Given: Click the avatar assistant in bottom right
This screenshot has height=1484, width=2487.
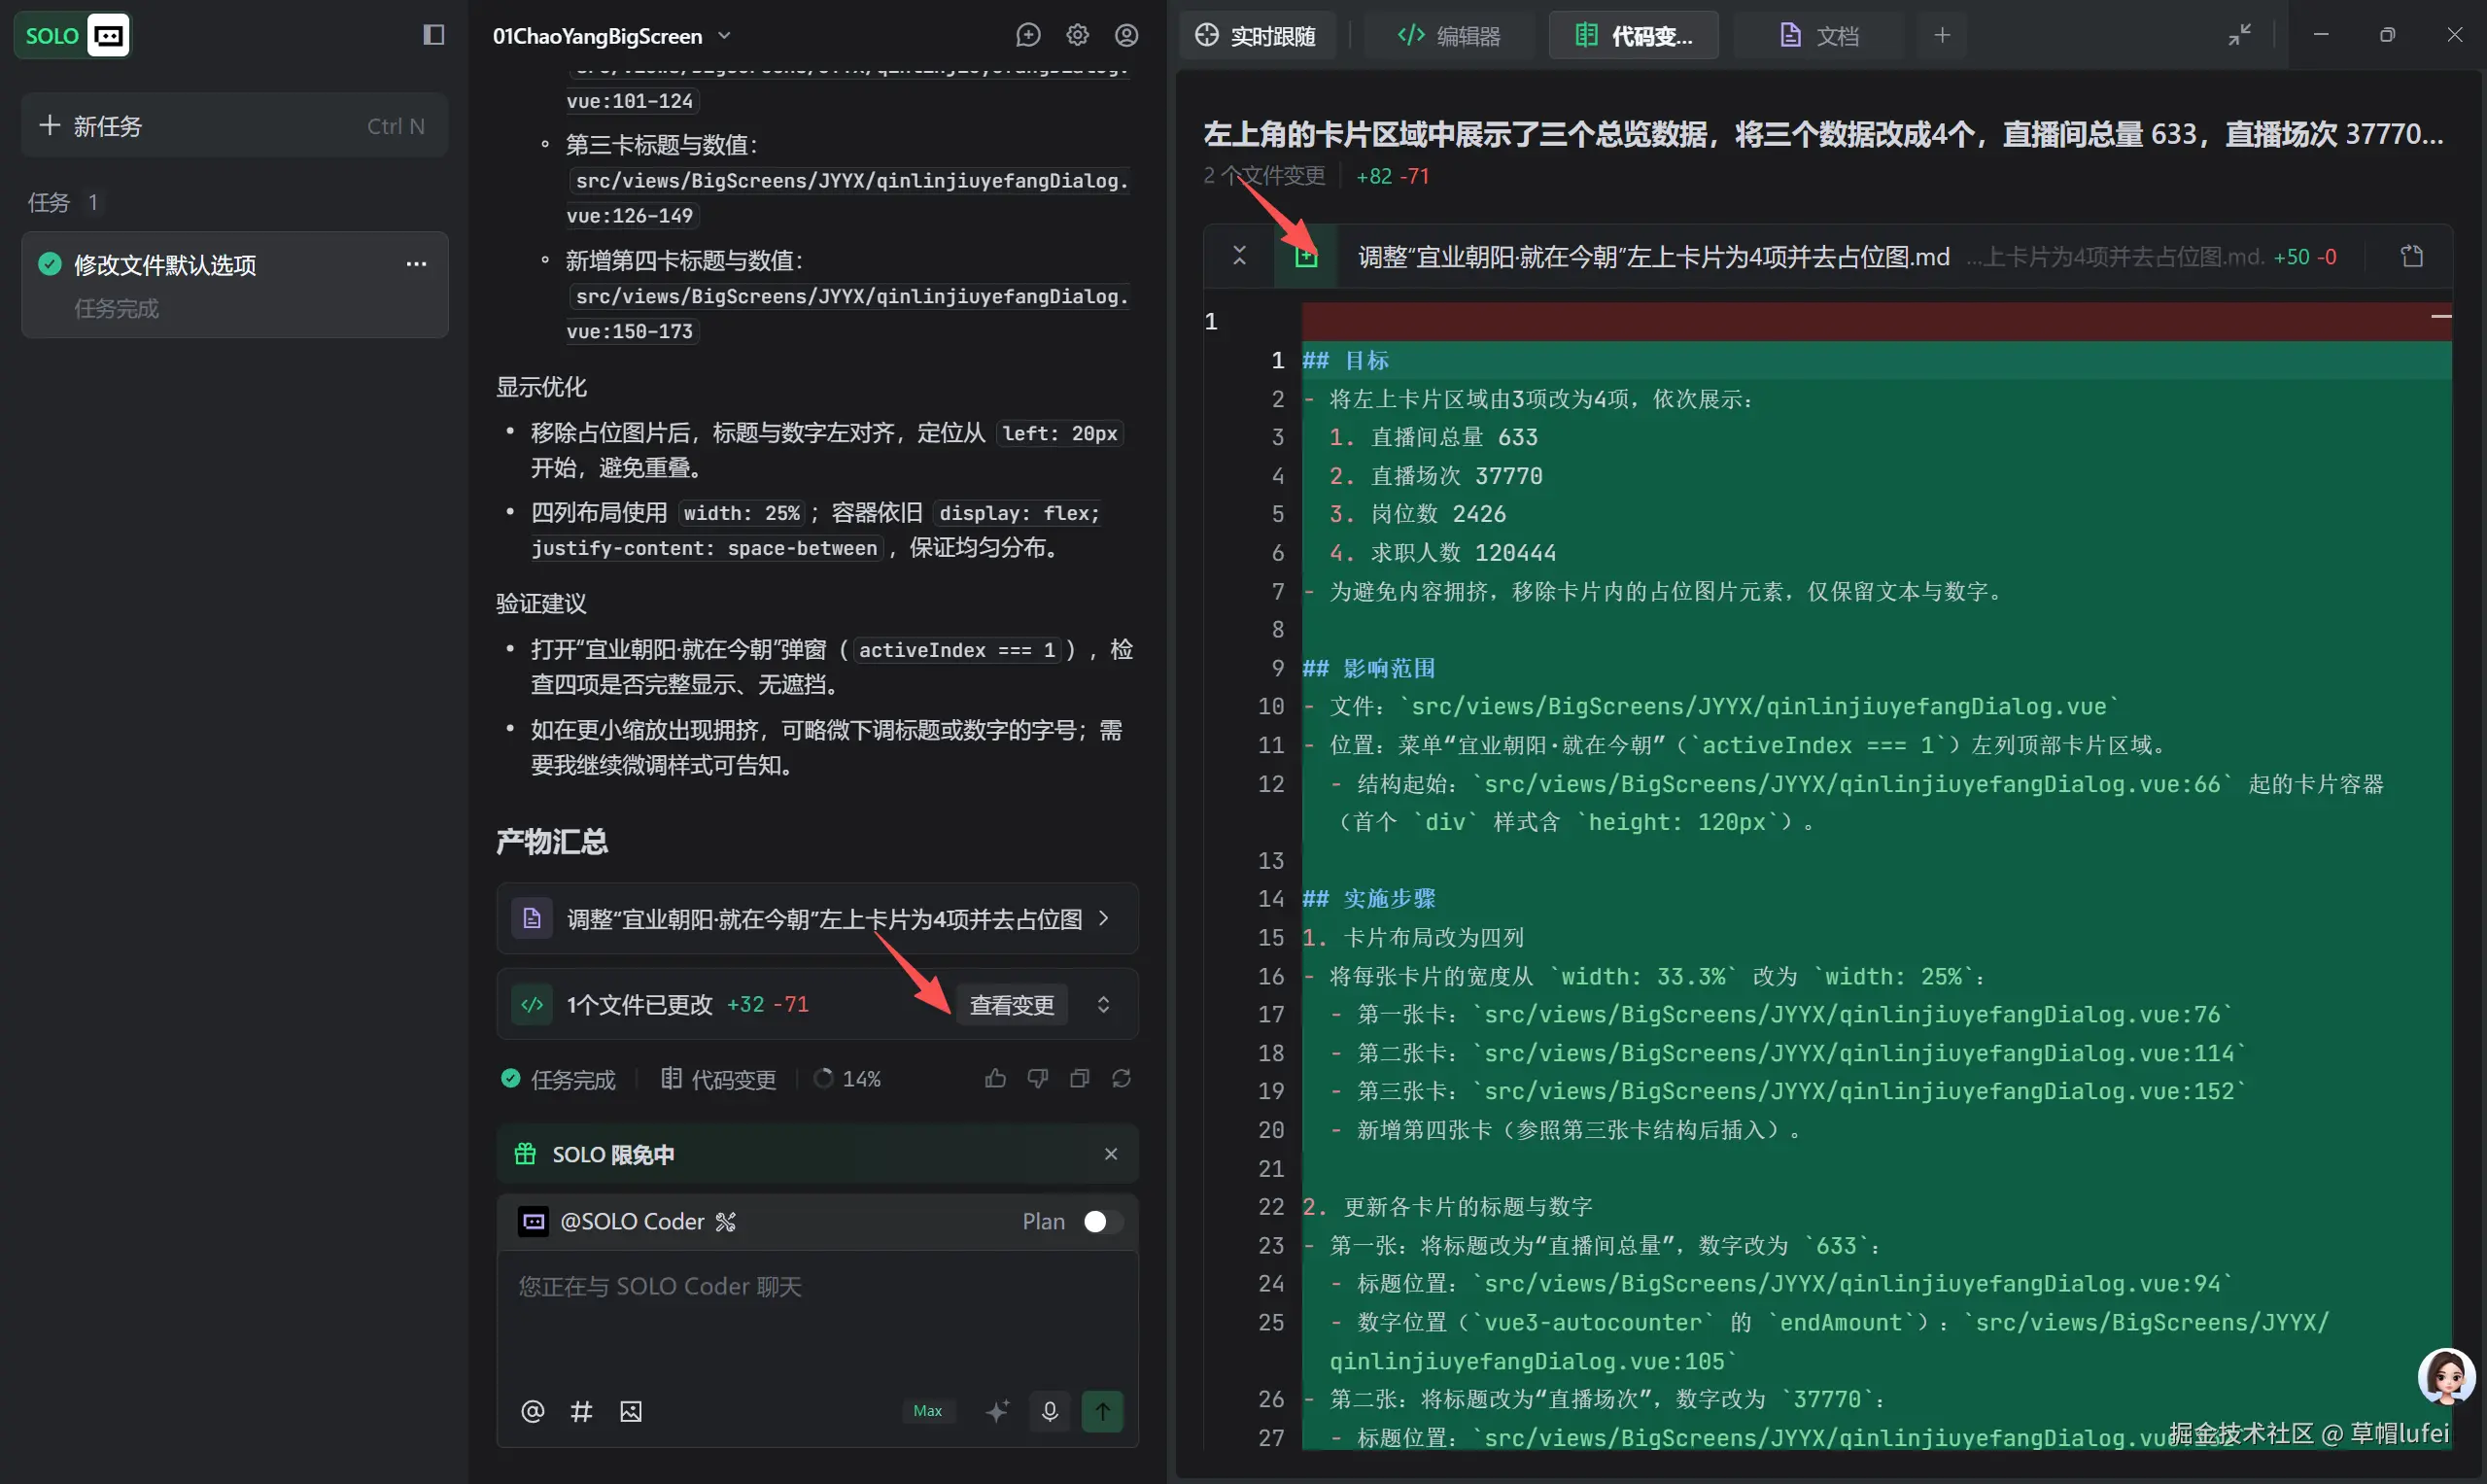Looking at the screenshot, I should click(x=2445, y=1376).
